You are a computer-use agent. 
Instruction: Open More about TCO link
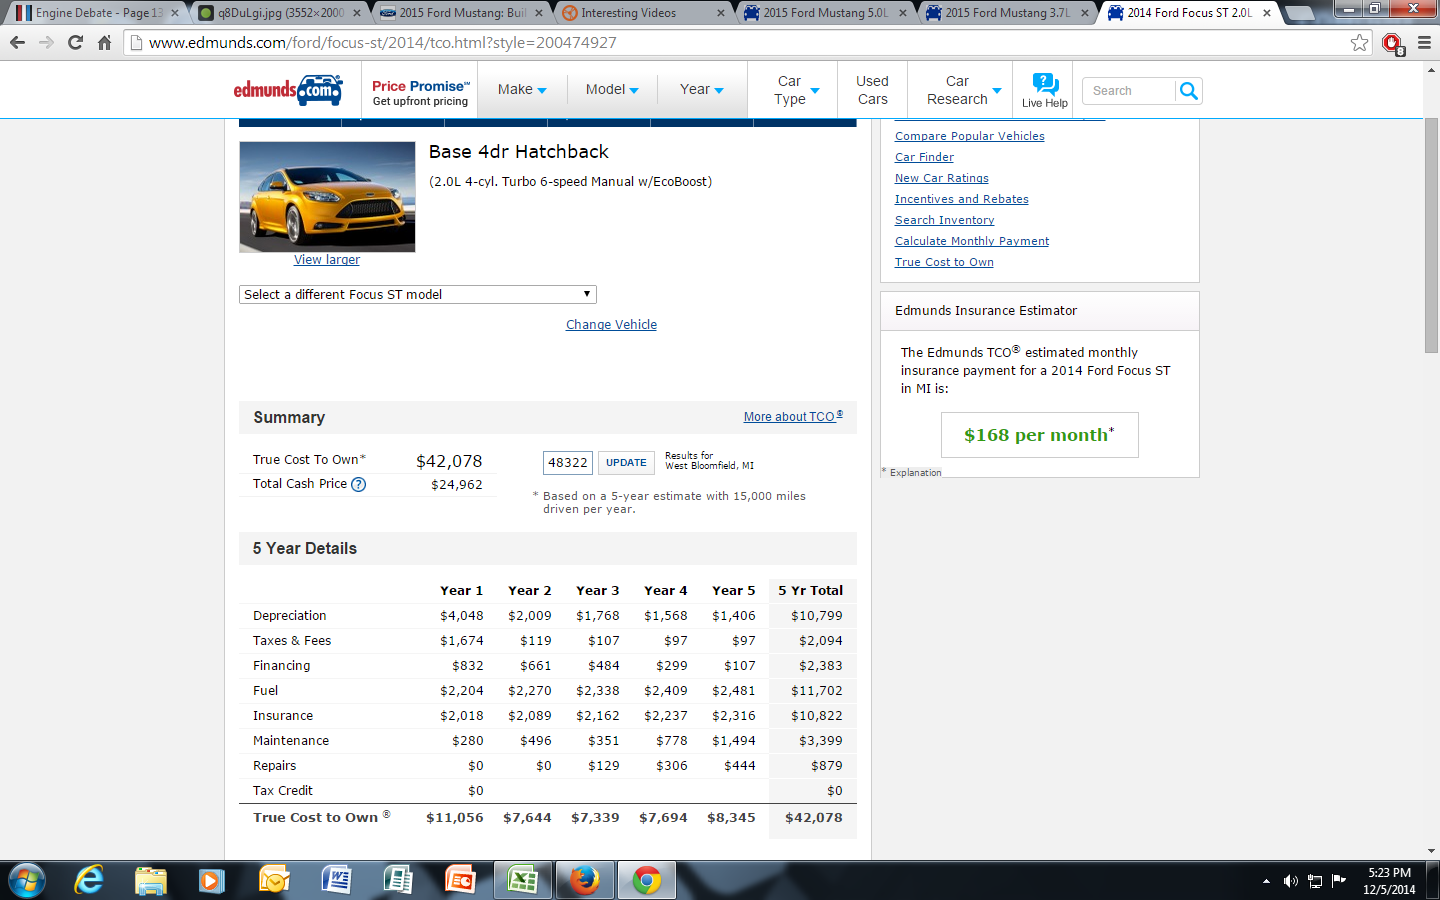coord(793,417)
